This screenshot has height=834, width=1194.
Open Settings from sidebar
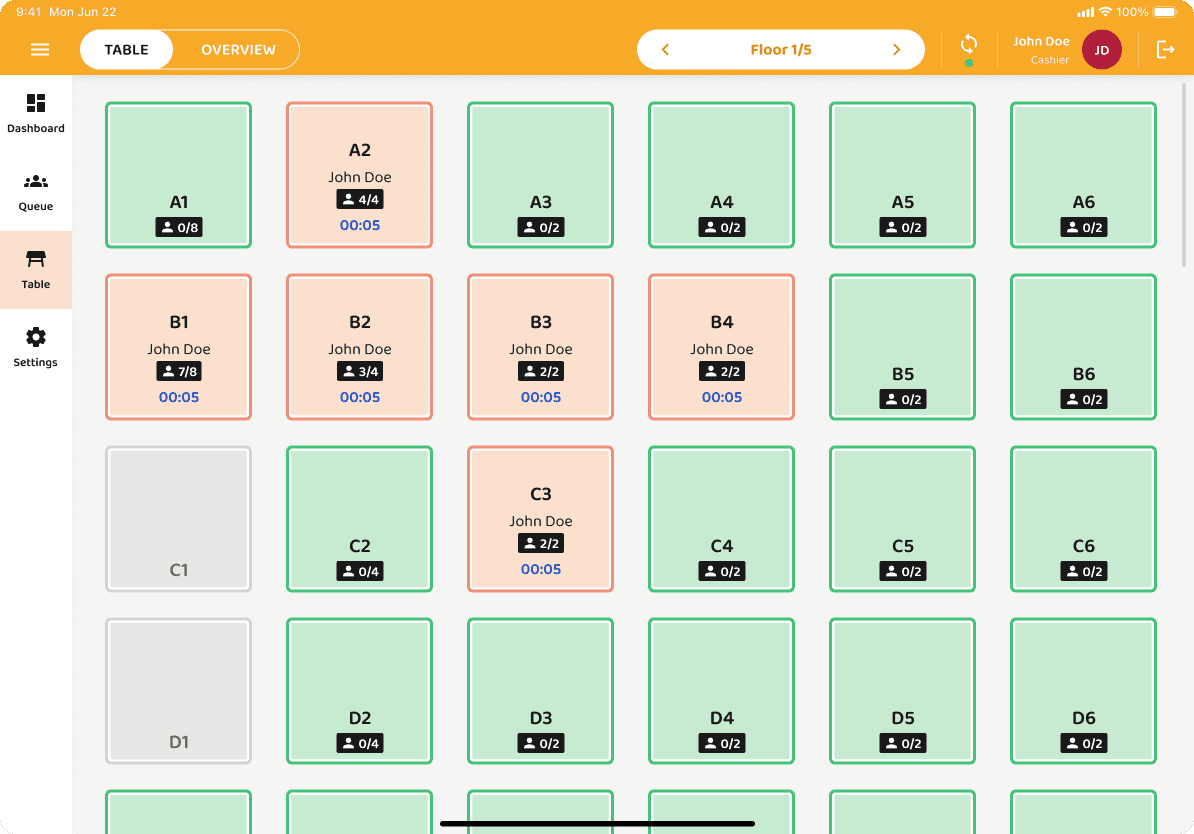[x=36, y=348]
